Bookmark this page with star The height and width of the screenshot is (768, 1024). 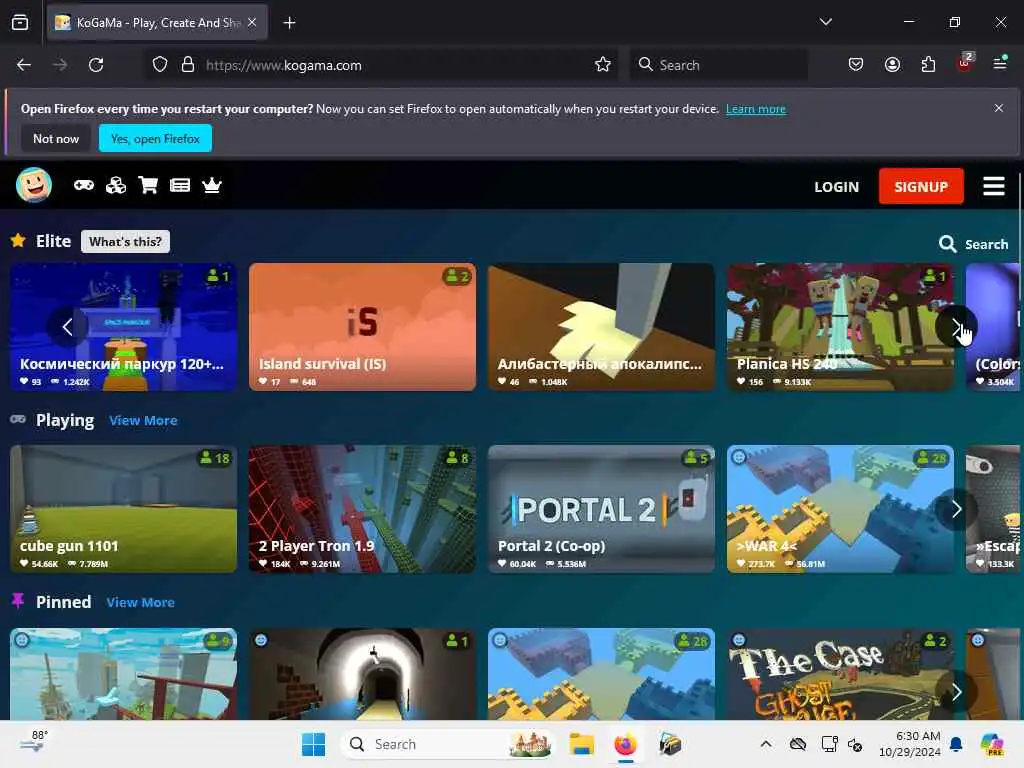coord(603,65)
